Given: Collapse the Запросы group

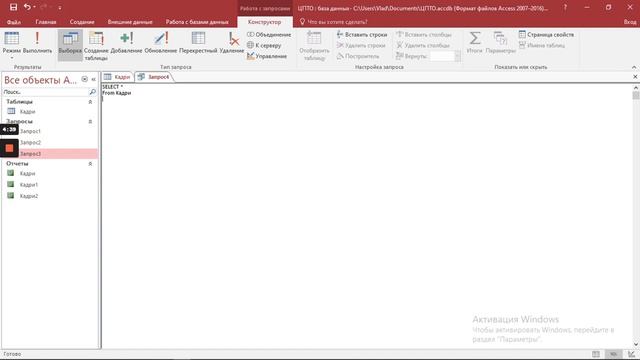Looking at the screenshot, I should tap(90, 122).
